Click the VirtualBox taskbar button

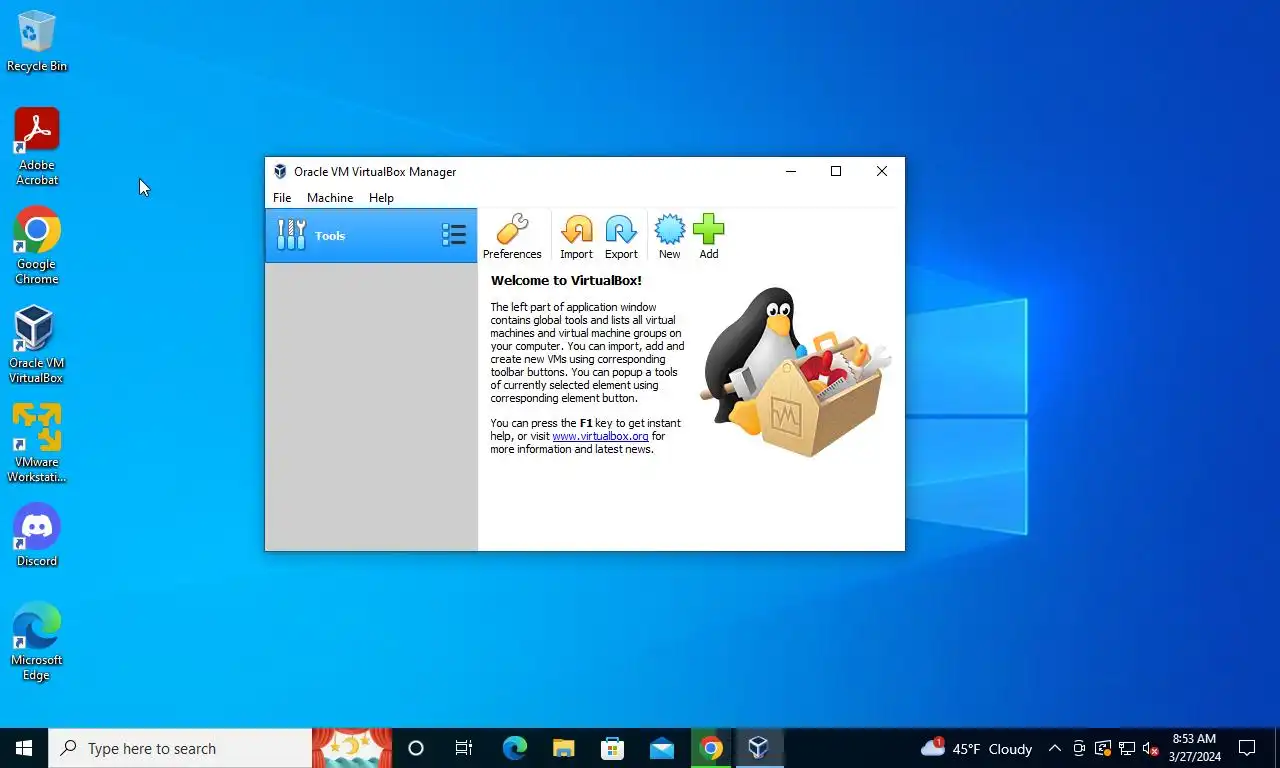(758, 748)
